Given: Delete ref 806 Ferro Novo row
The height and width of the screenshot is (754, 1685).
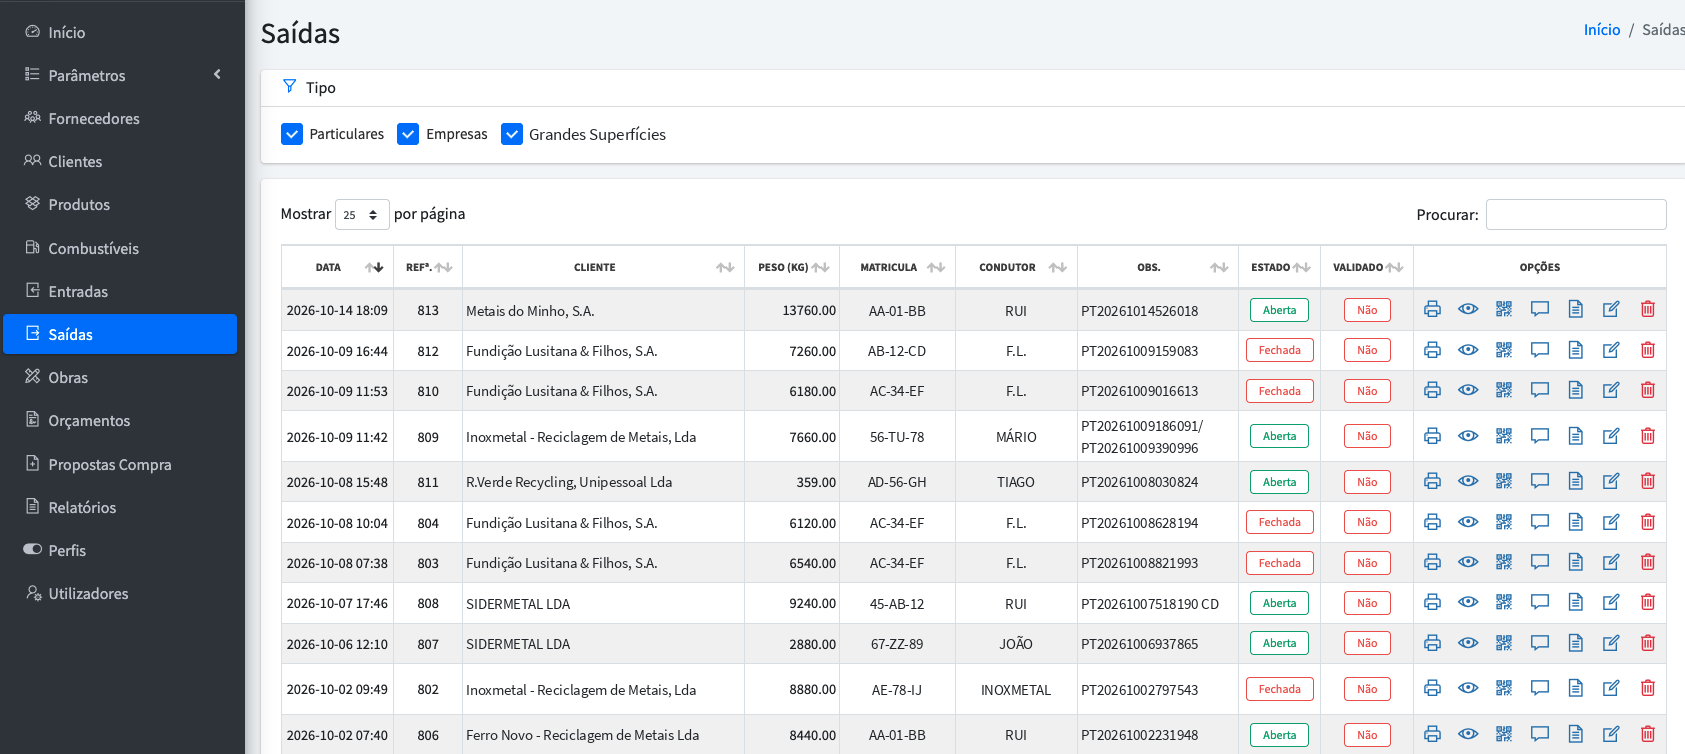Looking at the screenshot, I should click(x=1648, y=734).
